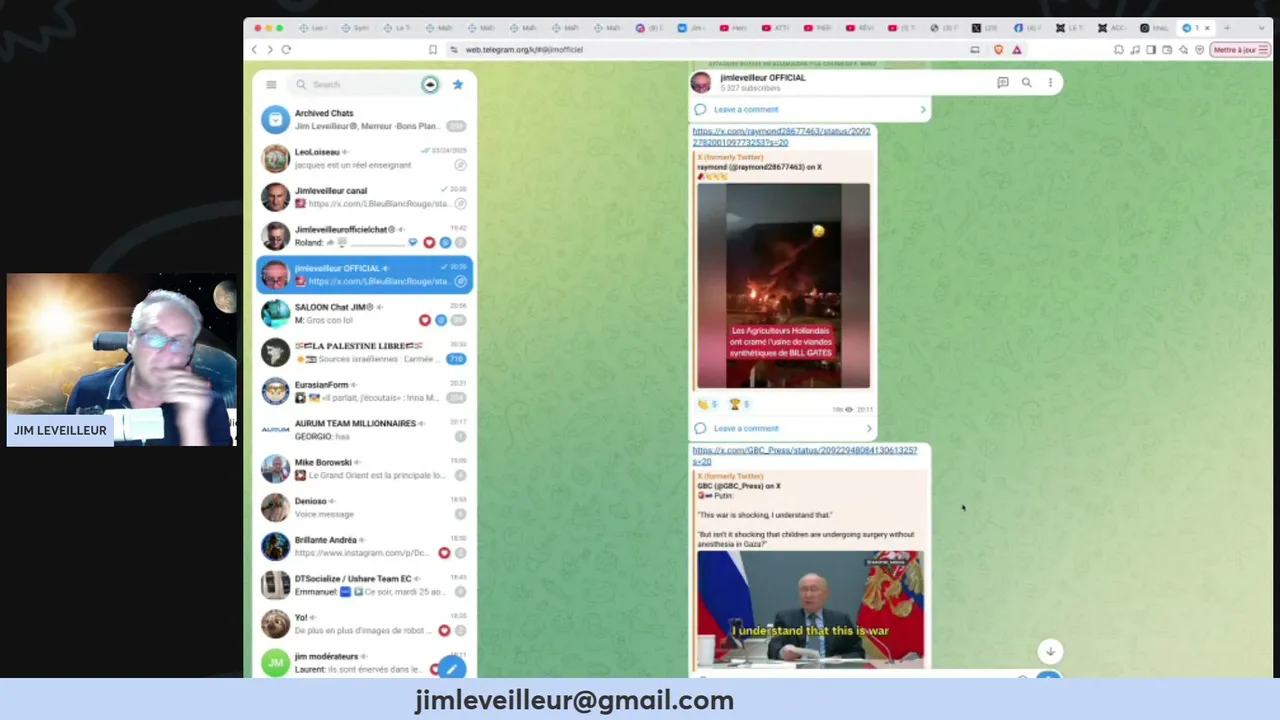Open the Yo! chat

(365, 624)
